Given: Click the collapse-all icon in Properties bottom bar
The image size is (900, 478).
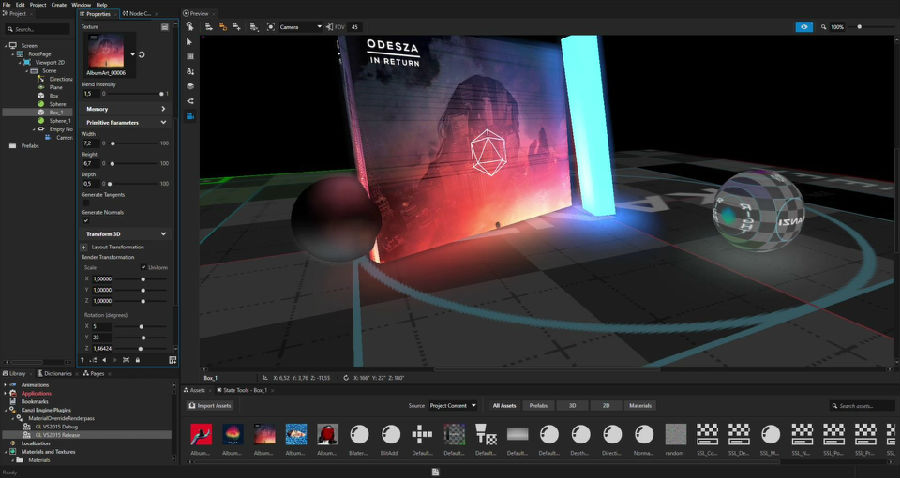Looking at the screenshot, I should [126, 360].
